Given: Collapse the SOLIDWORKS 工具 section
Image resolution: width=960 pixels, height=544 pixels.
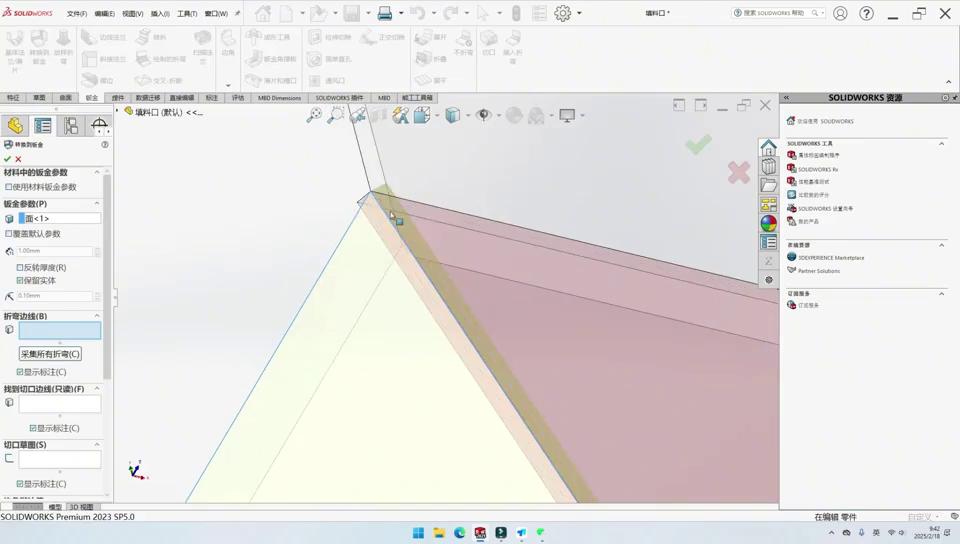Looking at the screenshot, I should point(941,144).
